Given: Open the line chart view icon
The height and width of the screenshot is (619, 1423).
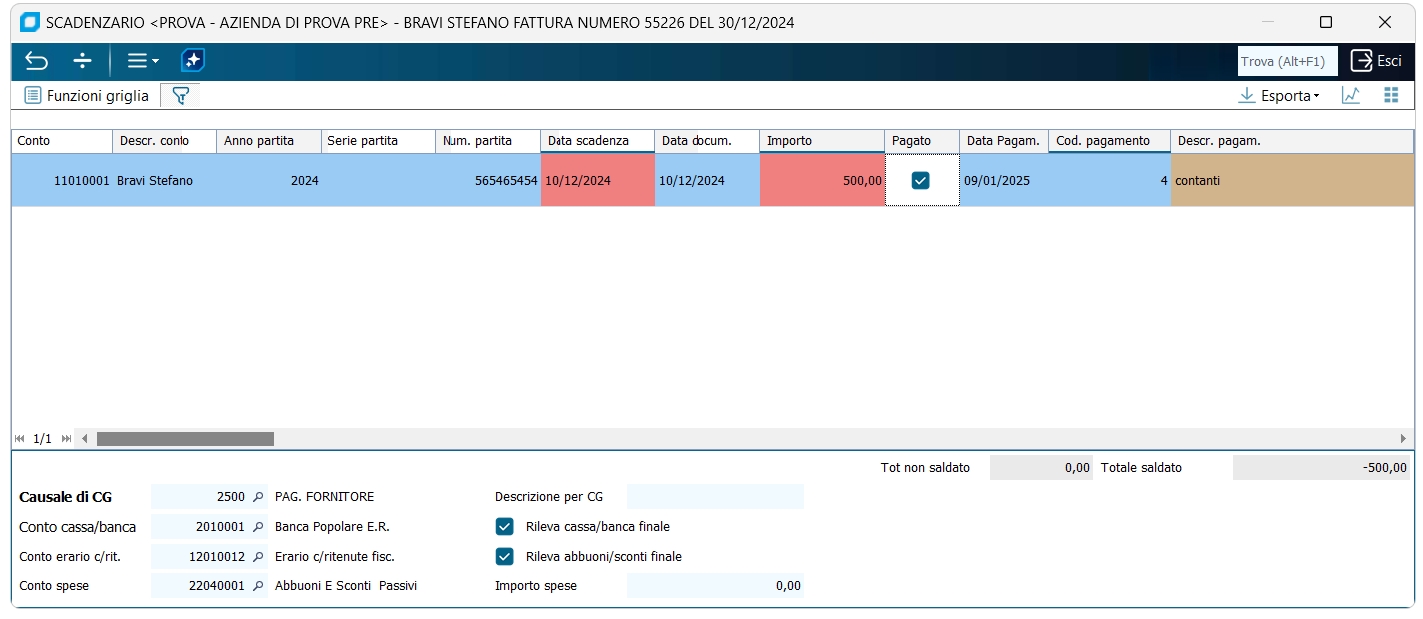Looking at the screenshot, I should pyautogui.click(x=1350, y=96).
